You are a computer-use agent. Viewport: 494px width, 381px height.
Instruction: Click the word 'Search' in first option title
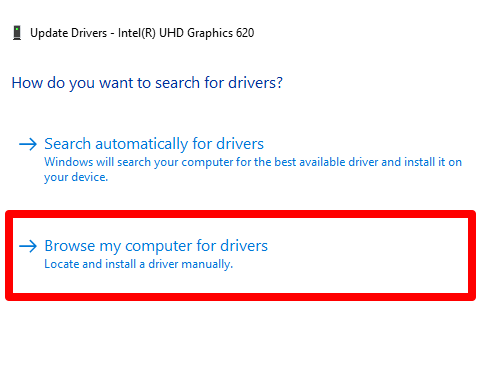(x=68, y=144)
